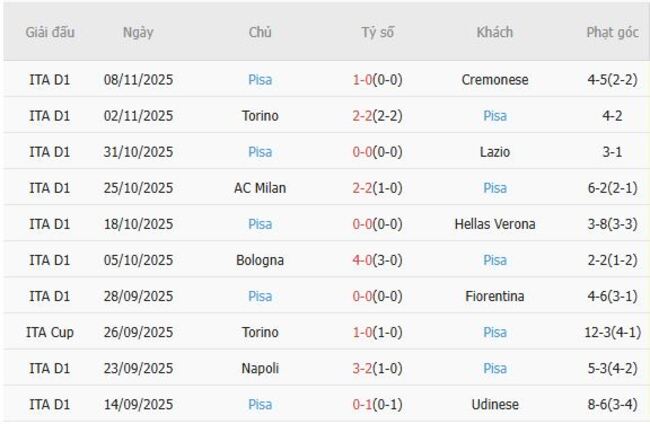Click Pisa home link in 31/10/2025 row
Screen dimensions: 650x424
click(x=260, y=152)
